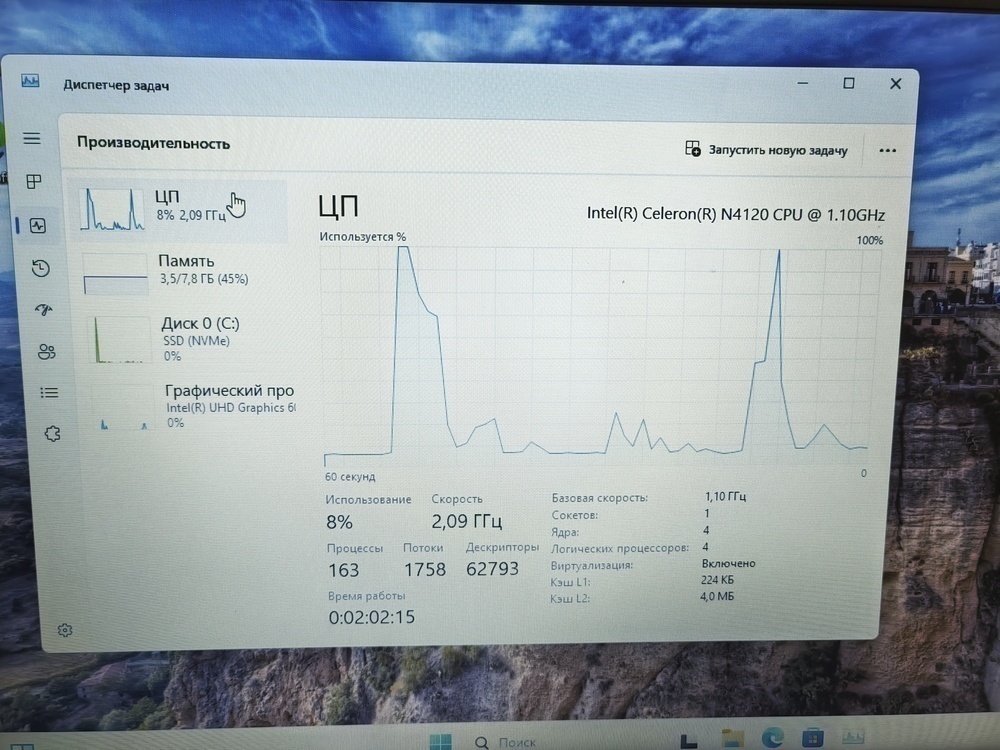Click the speed value 2,09 ГГц under Скорость
1000x750 pixels.
pyautogui.click(x=466, y=522)
